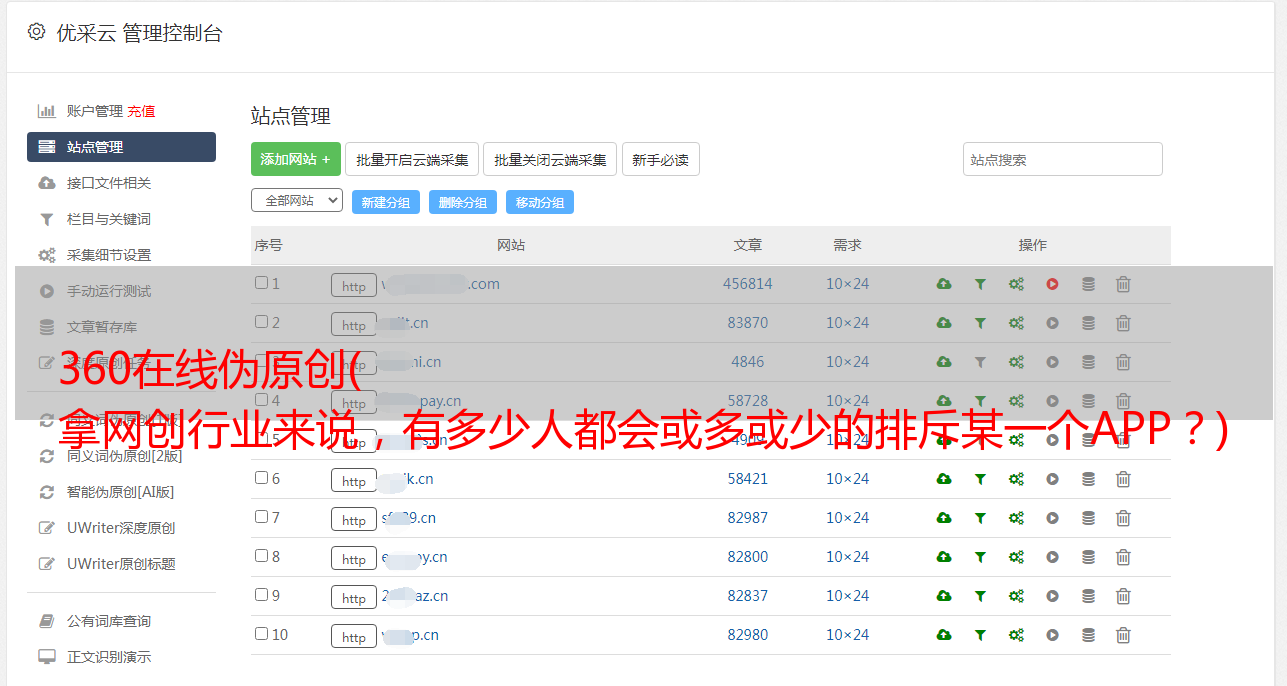This screenshot has height=686, width=1287.
Task: Click the trash icon in row 2
Action: point(1123,323)
